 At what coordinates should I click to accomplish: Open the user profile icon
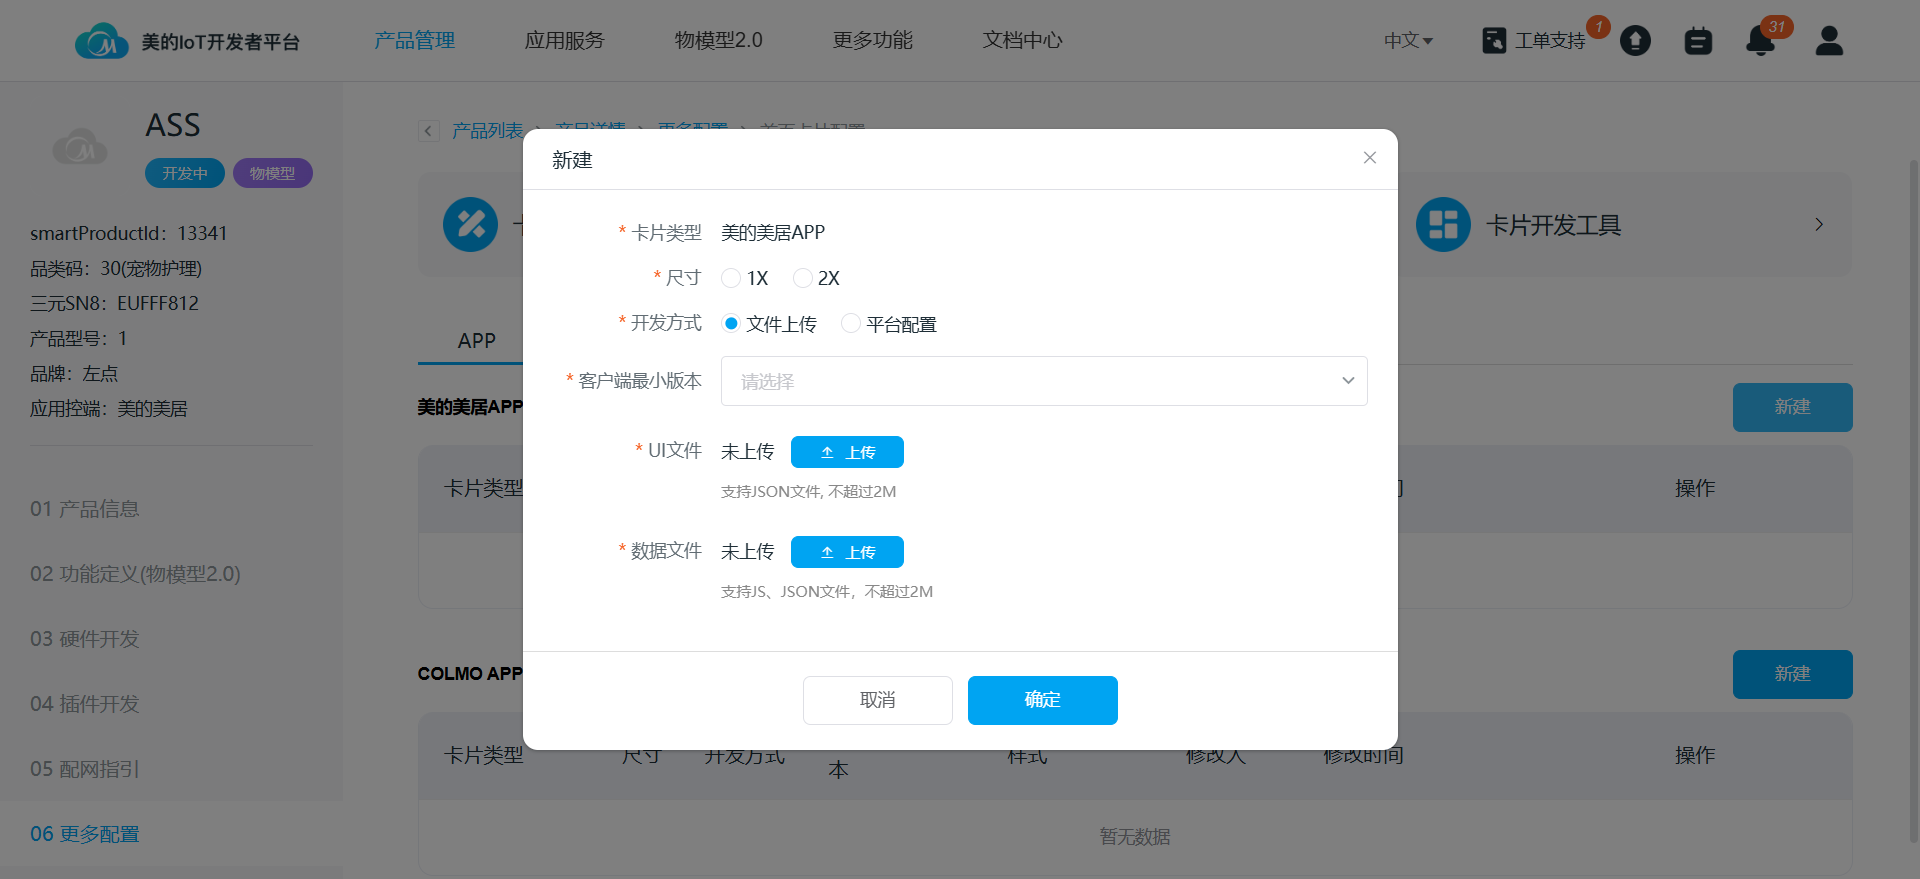point(1829,41)
